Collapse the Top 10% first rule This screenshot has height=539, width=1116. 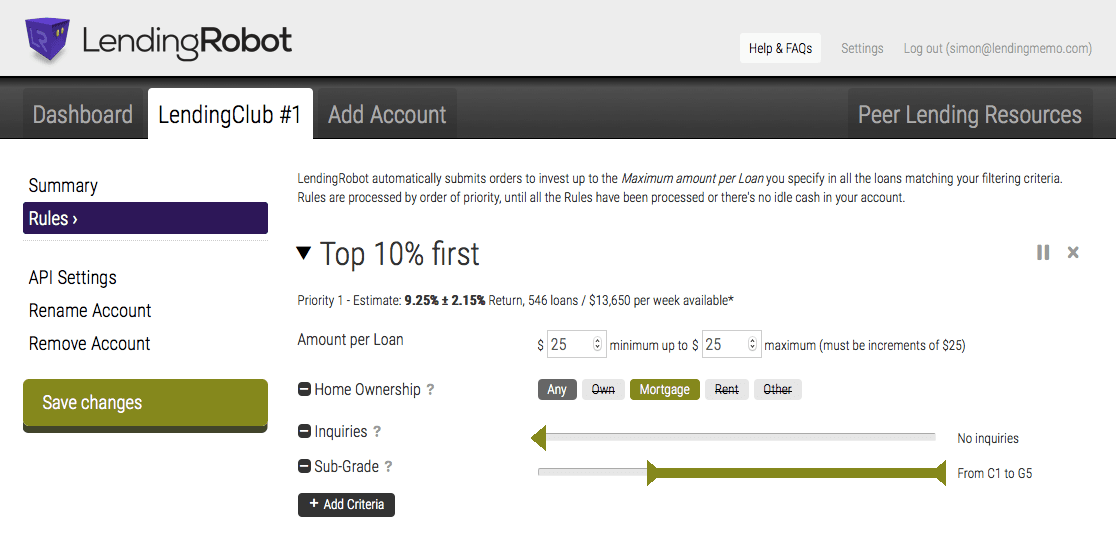[x=304, y=254]
